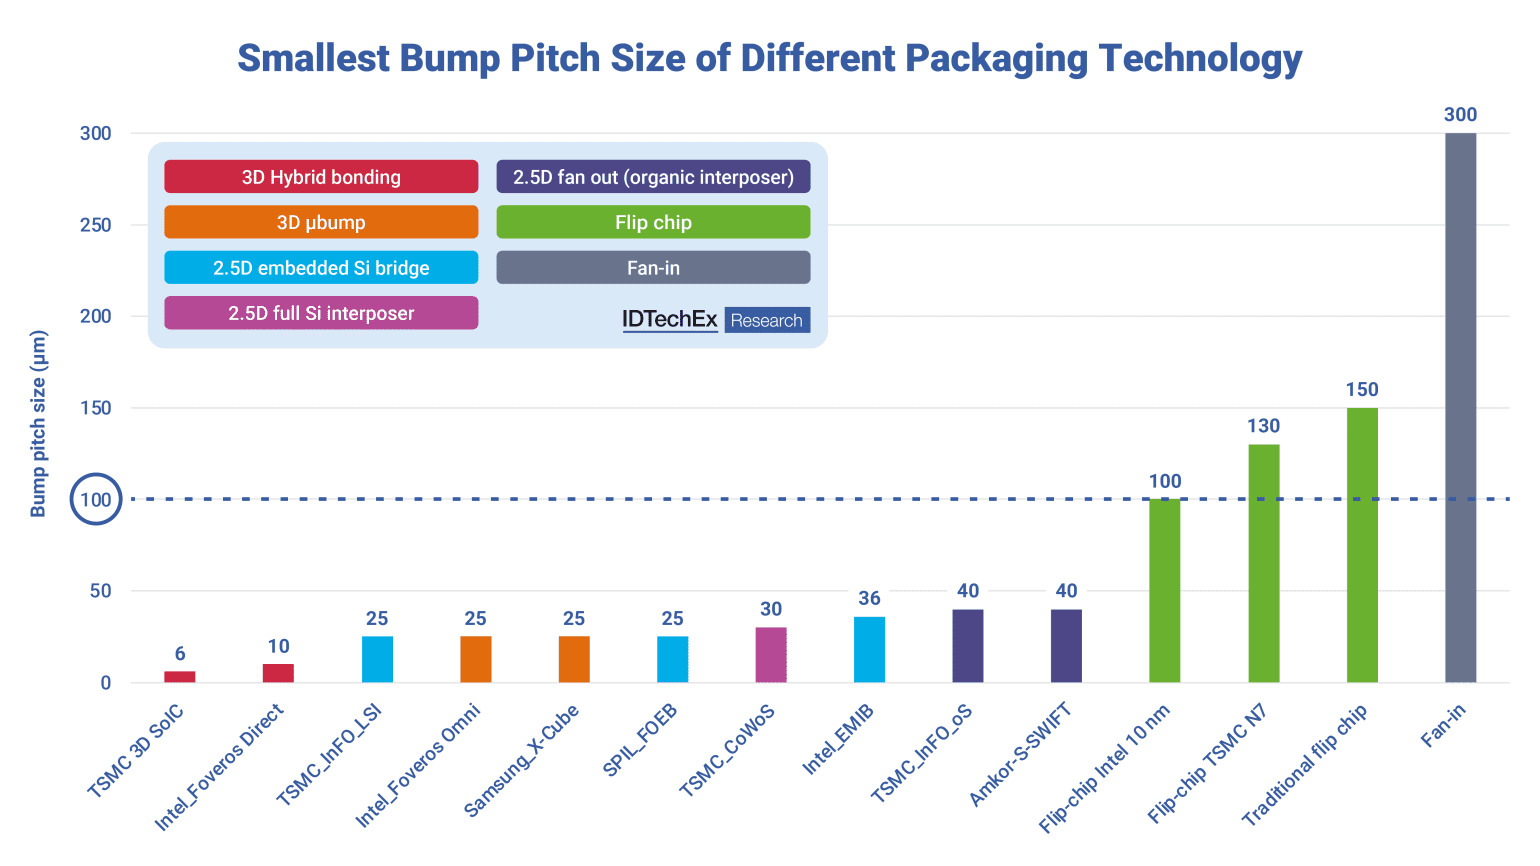Select the Intel_Foveros Direct bar
1540x866 pixels.
pos(278,673)
